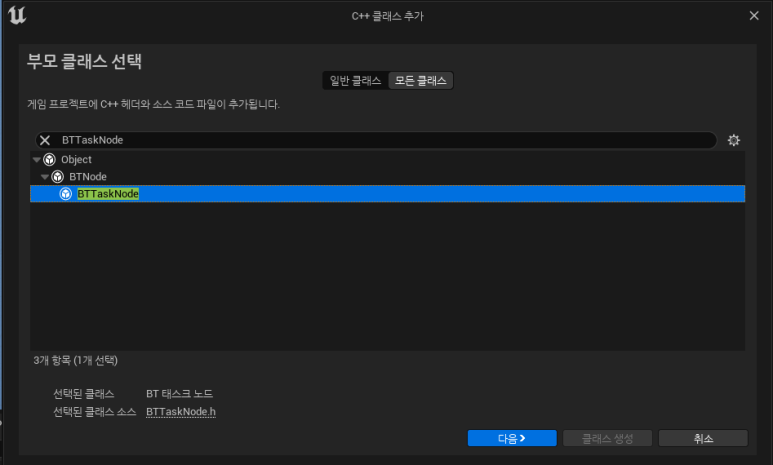Screen dimensions: 773x465
Task: Click the BTTaskNode class icon
Action: 66,194
